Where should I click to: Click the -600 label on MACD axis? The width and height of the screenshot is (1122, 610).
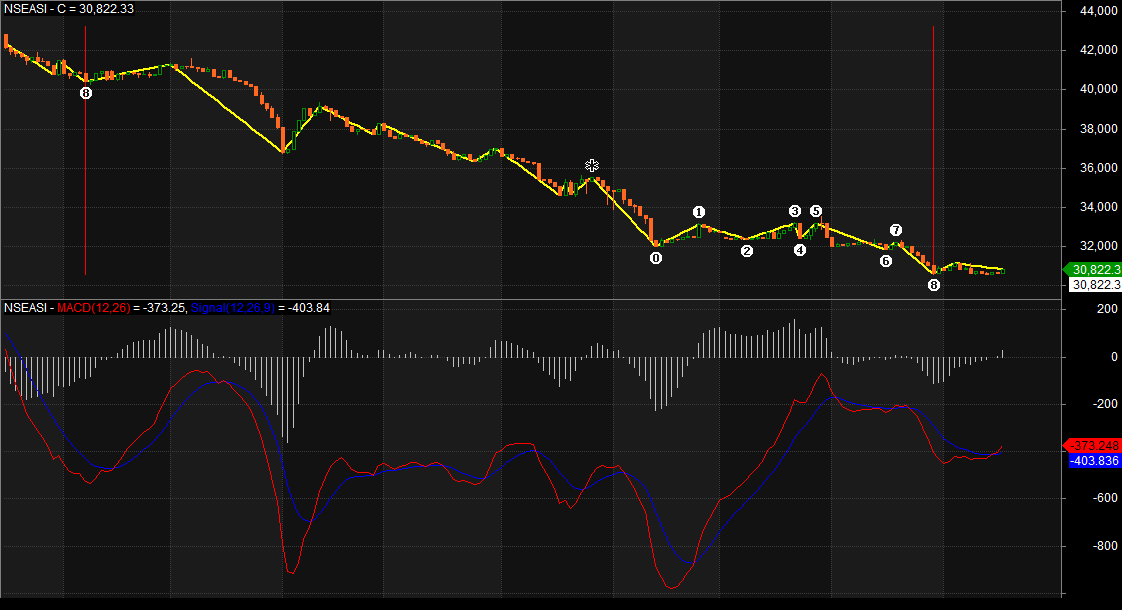(1104, 498)
